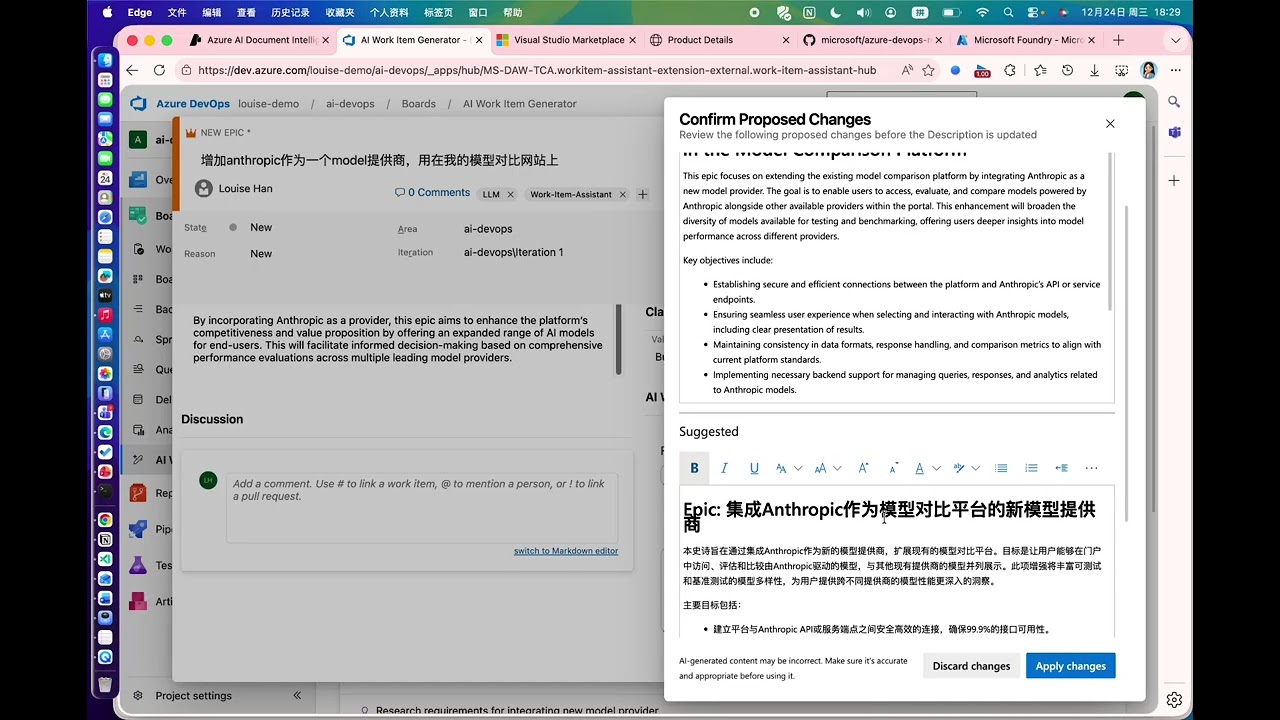Click the Discard changes button
The width and height of the screenshot is (1280, 720).
pyautogui.click(x=971, y=666)
